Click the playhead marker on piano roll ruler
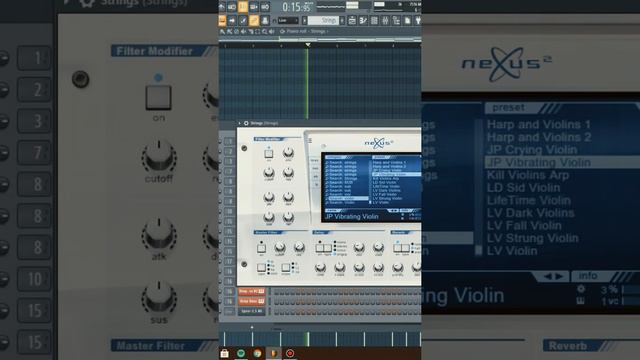640x360 pixels. pos(308,44)
